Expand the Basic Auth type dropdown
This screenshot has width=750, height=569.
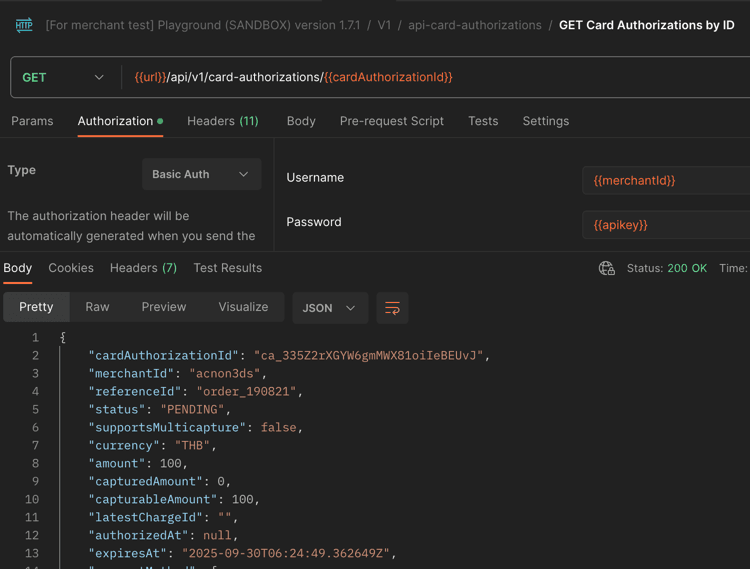click(201, 174)
